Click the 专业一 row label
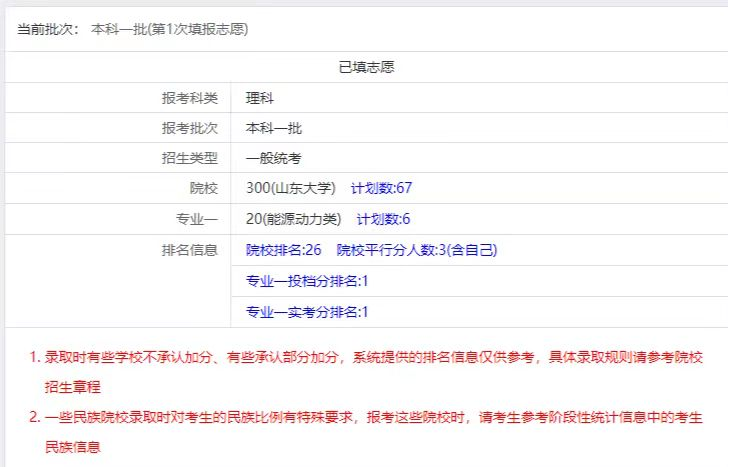Screen dimensions: 730x469 click(x=196, y=219)
